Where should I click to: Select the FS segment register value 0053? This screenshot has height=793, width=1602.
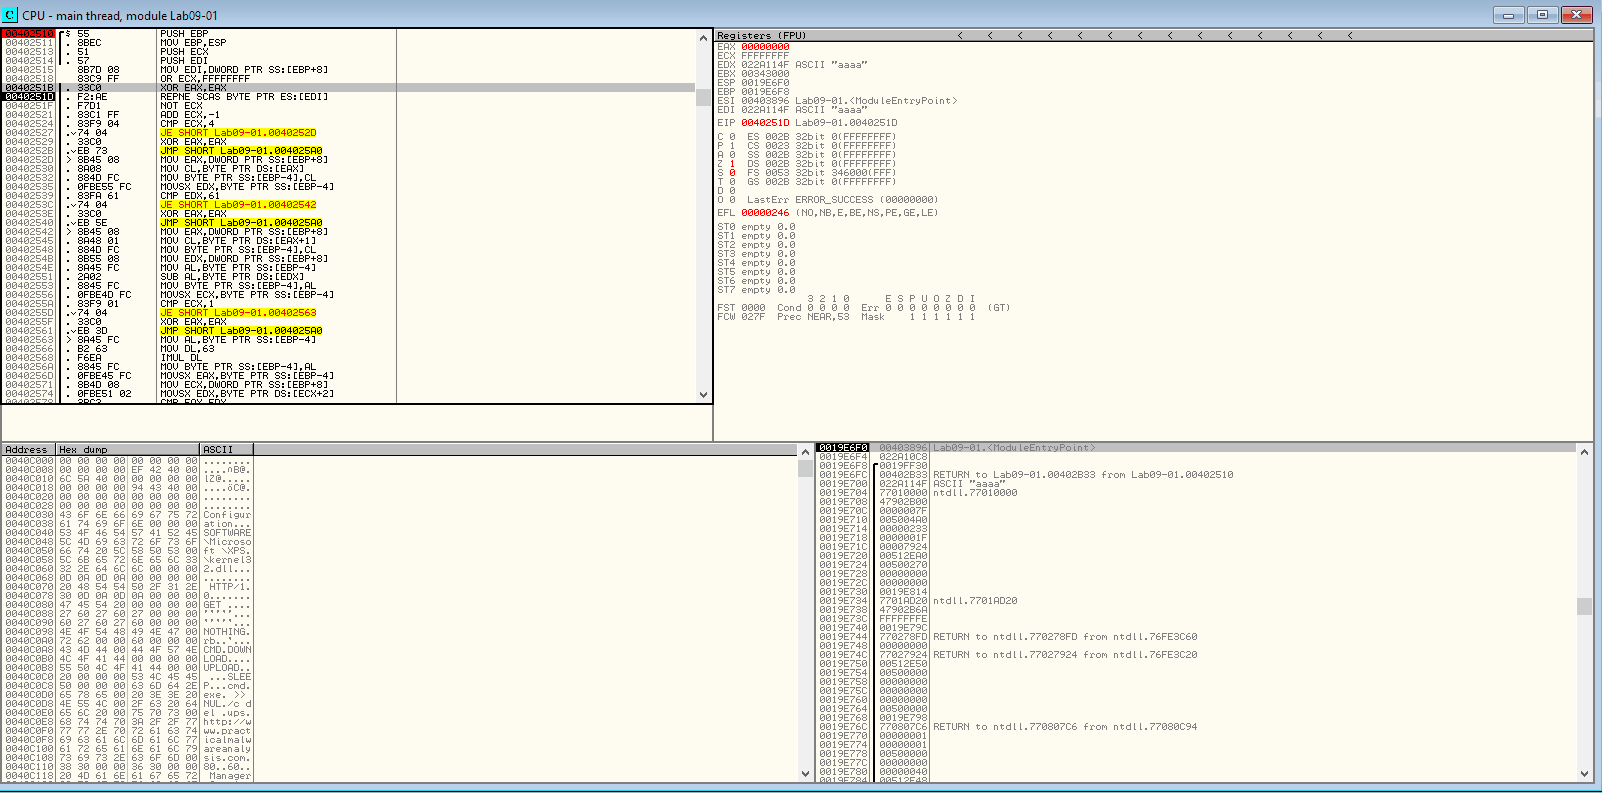pos(776,173)
